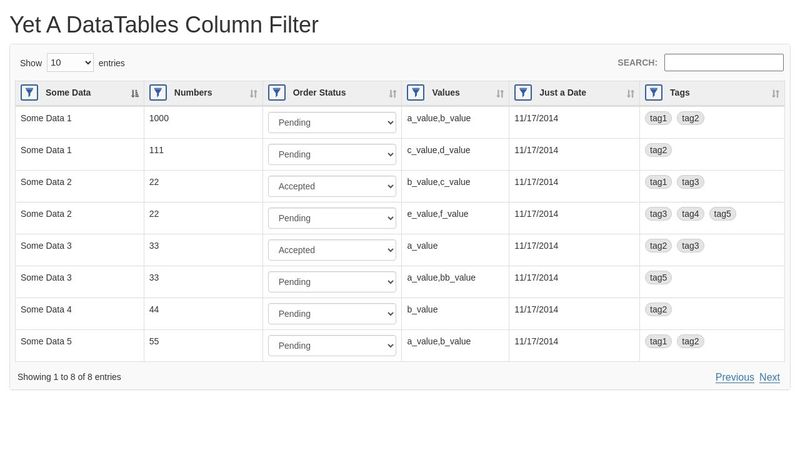The width and height of the screenshot is (800, 450).
Task: Expand Accepted status dropdown for a_value row
Action: (332, 250)
